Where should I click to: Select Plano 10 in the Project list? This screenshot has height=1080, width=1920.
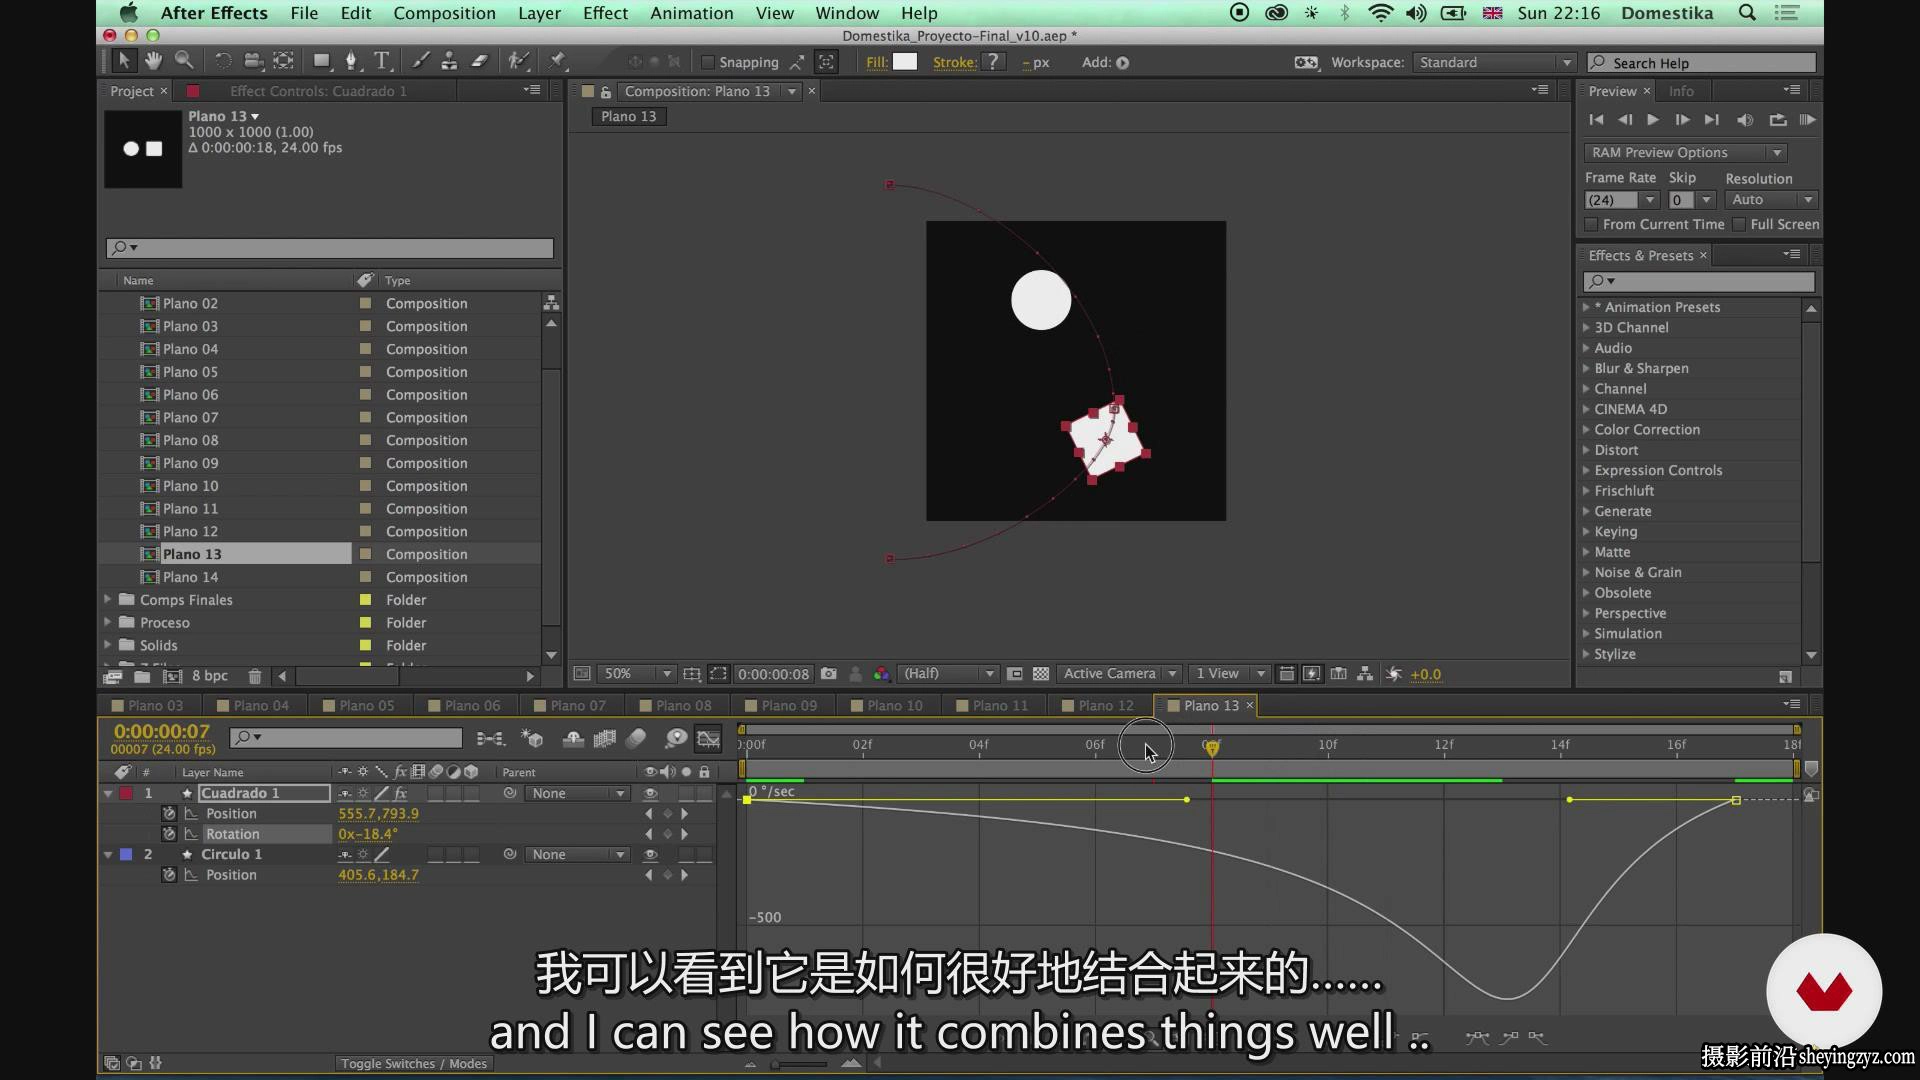190,486
